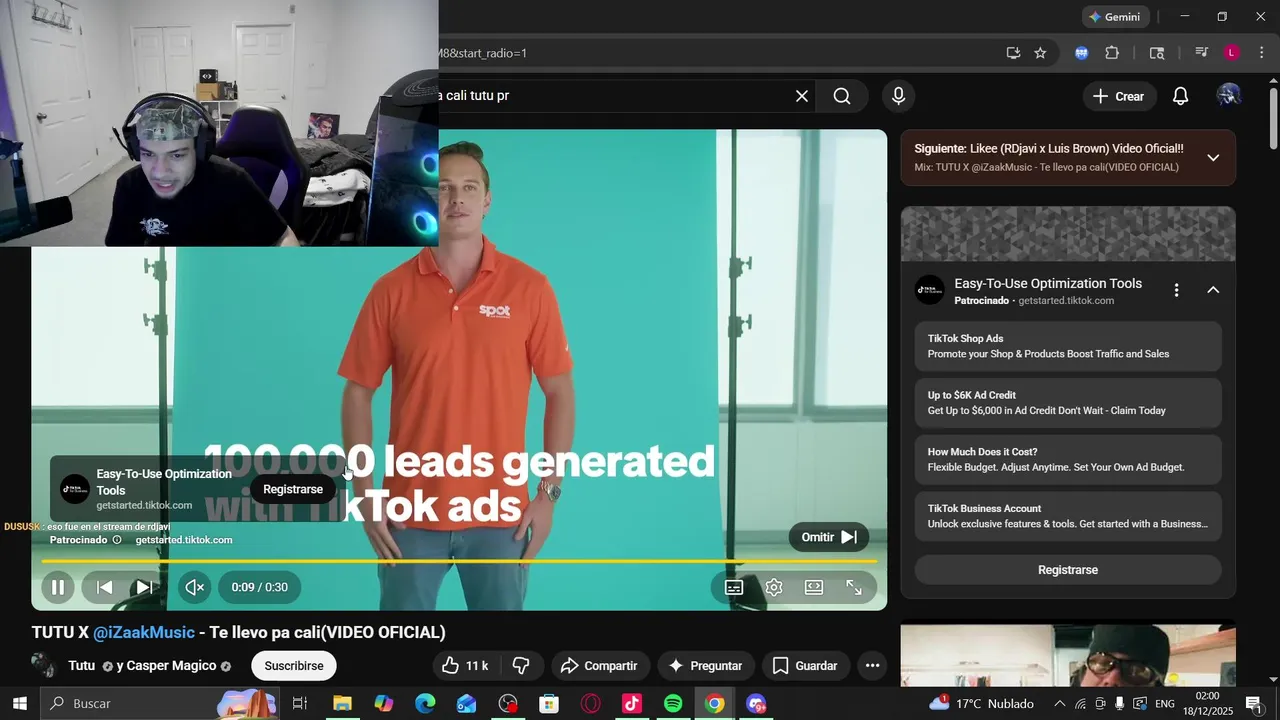Show hidden system tray icons chevron
The height and width of the screenshot is (720, 1280).
click(x=1060, y=704)
